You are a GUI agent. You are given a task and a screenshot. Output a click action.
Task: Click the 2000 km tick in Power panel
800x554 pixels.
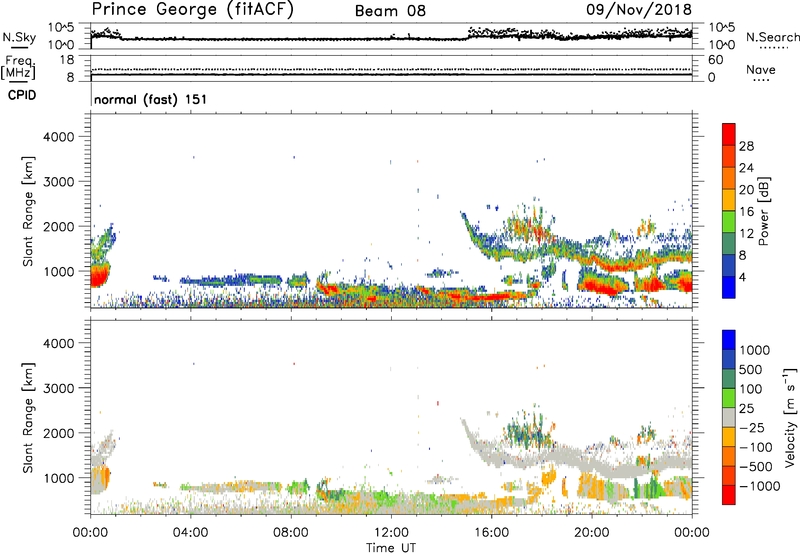59,226
